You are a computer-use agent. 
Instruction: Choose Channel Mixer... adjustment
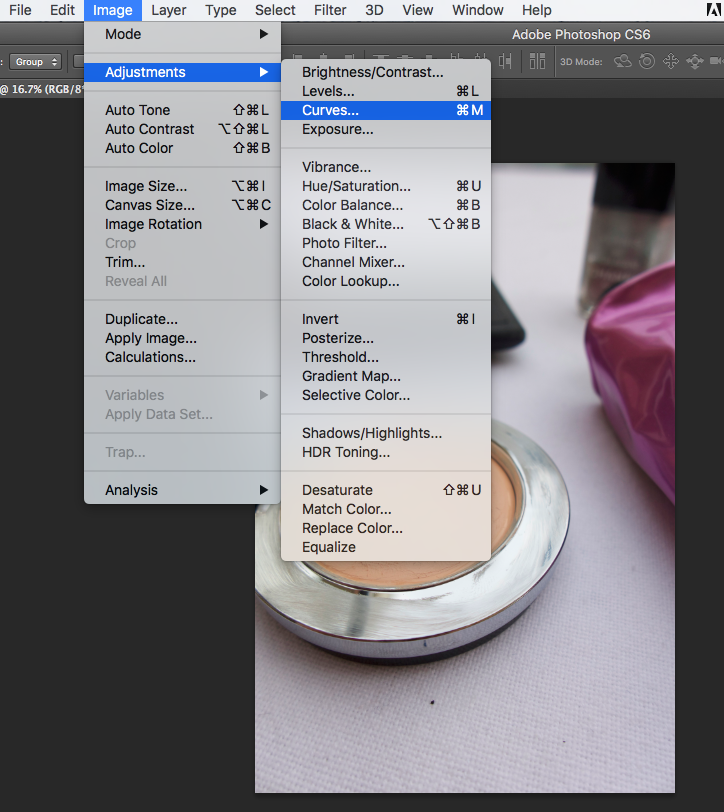(386, 262)
